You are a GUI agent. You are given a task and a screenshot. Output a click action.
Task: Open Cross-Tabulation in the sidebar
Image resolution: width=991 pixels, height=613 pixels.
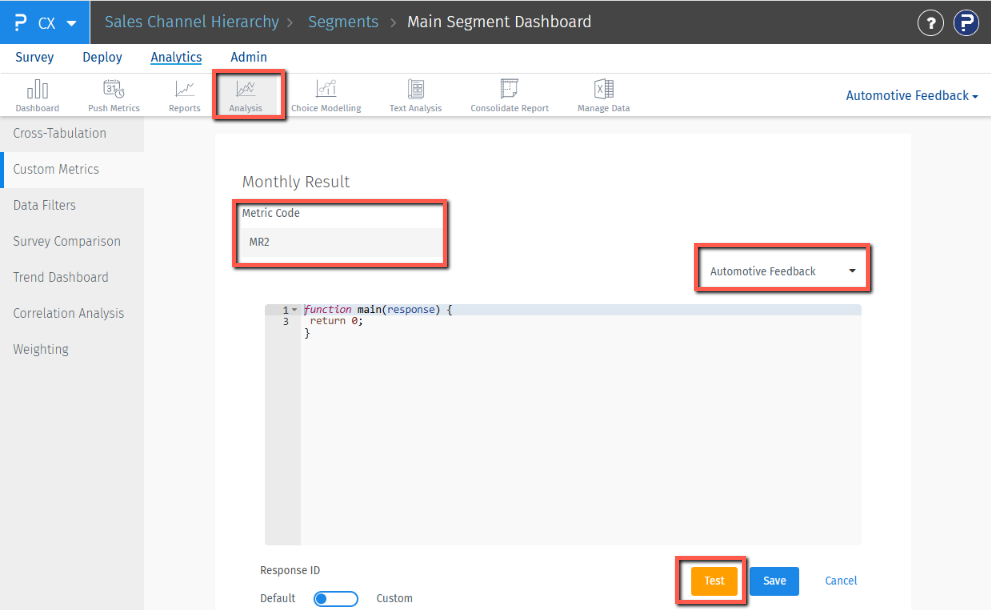coord(72,133)
